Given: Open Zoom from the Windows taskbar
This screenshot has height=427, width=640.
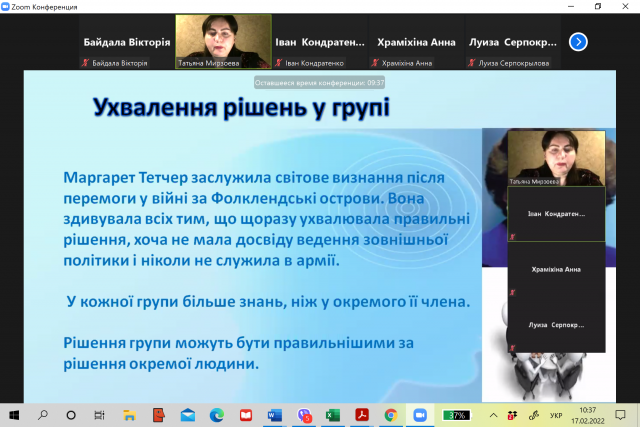Looking at the screenshot, I should pyautogui.click(x=420, y=415).
